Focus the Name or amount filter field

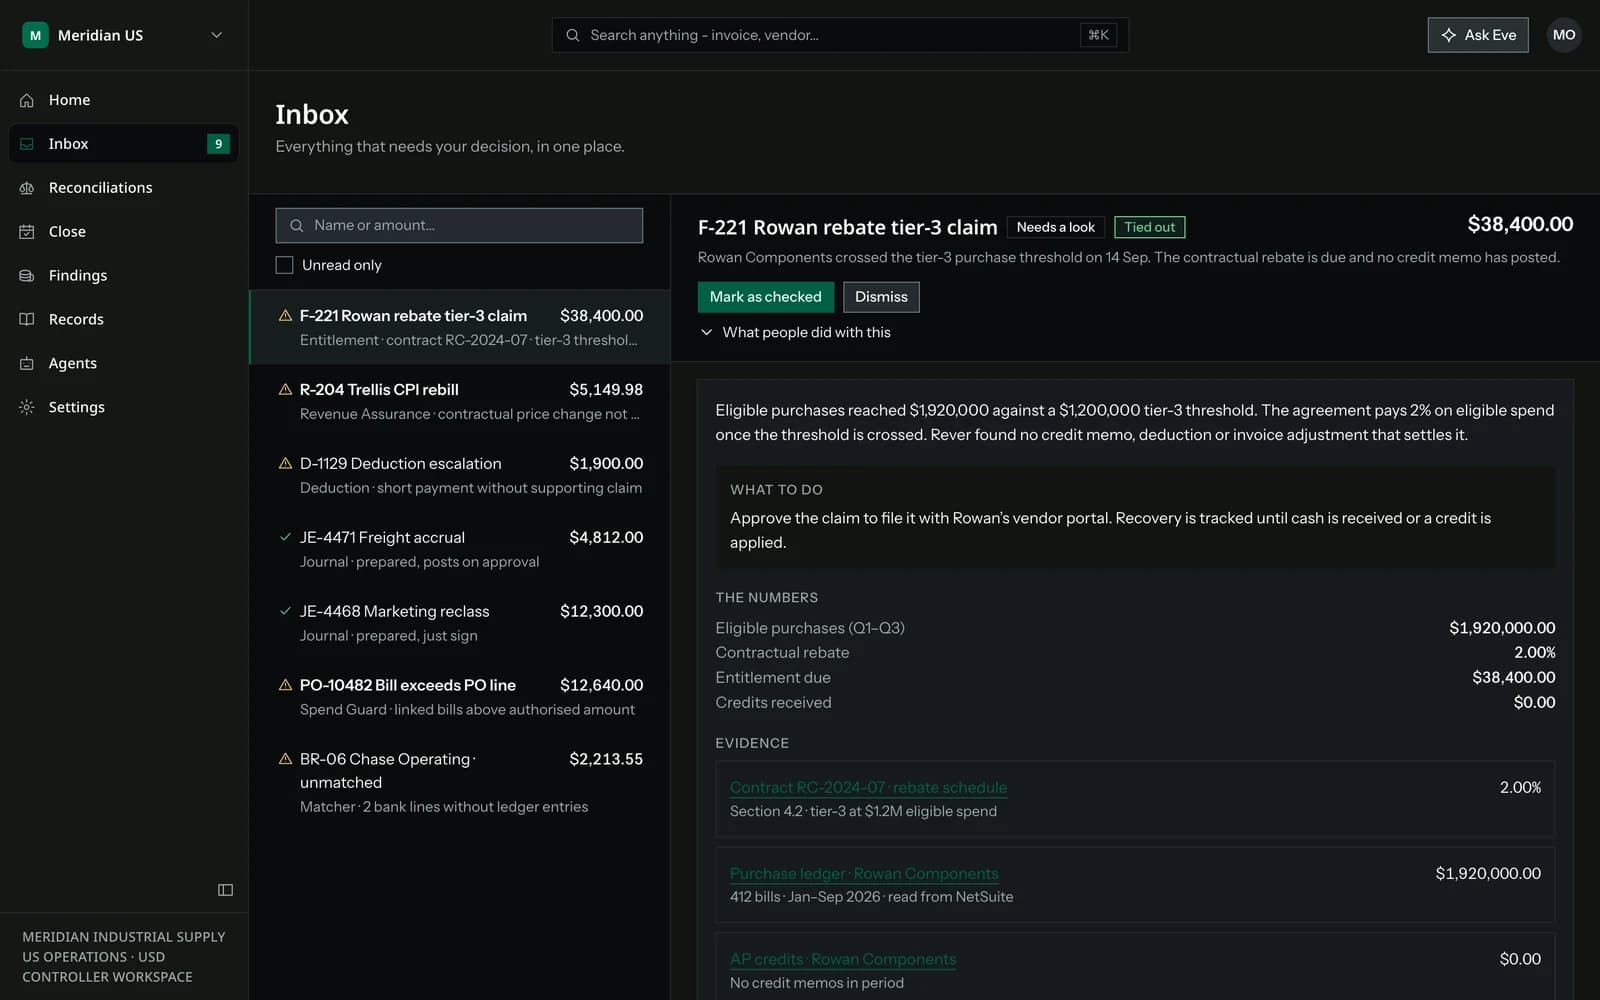pos(459,226)
